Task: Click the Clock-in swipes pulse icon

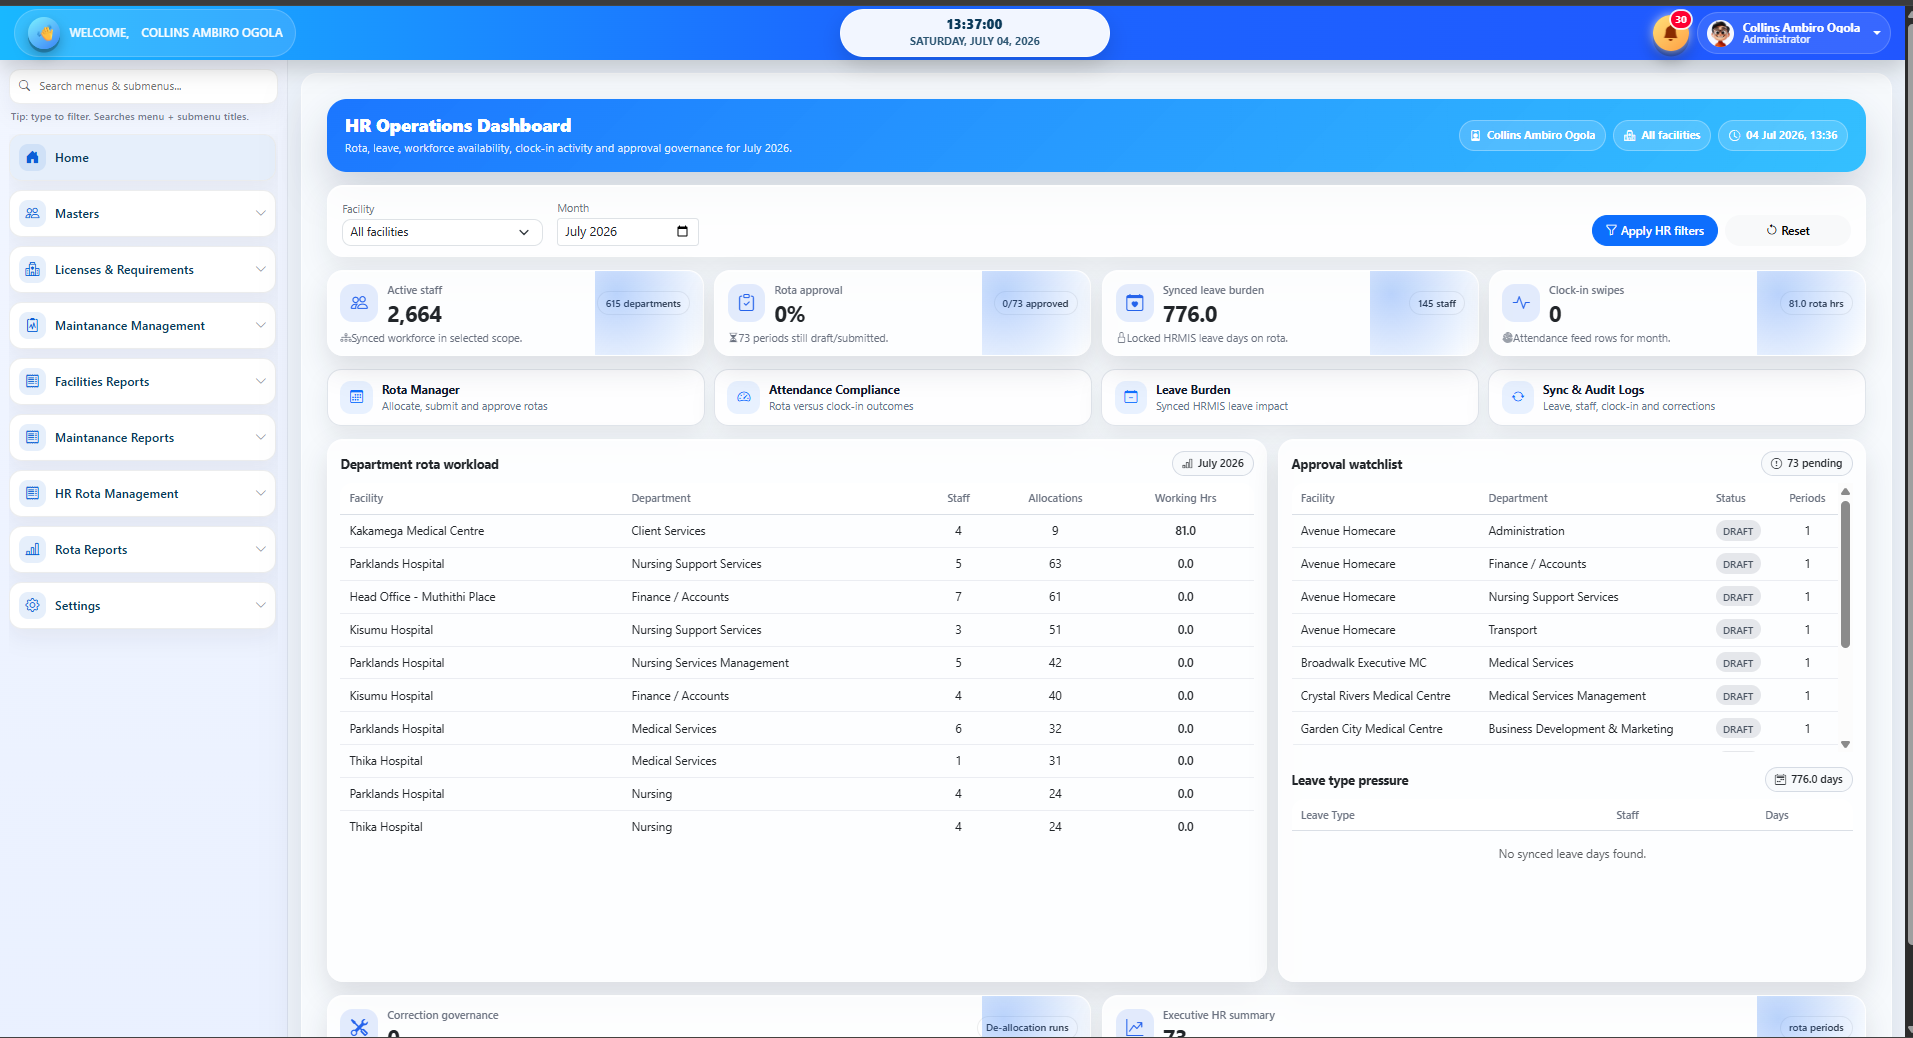Action: point(1521,302)
